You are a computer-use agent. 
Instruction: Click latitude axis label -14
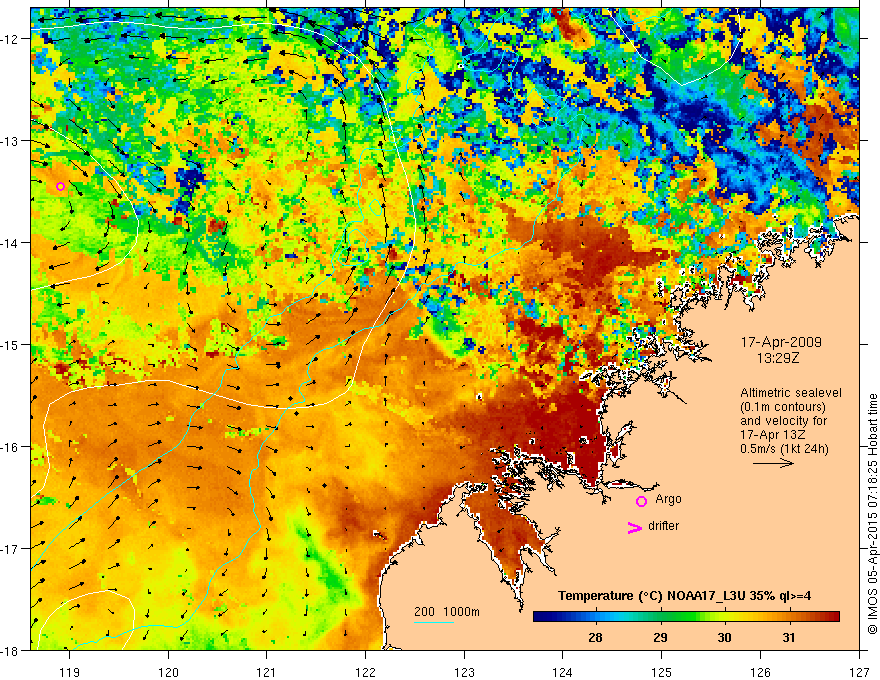11,243
